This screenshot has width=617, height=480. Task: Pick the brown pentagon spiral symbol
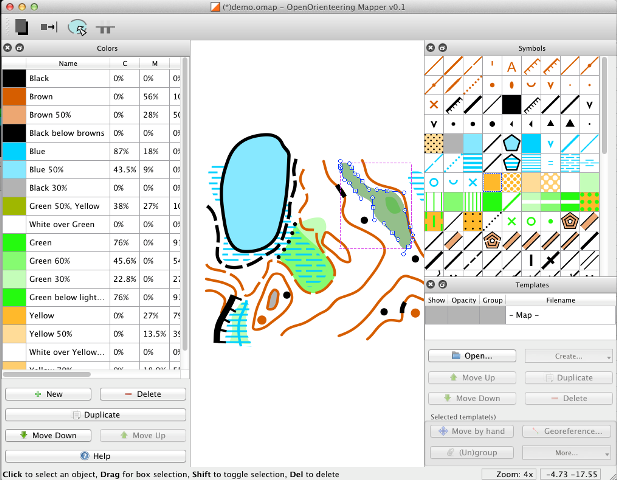[569, 221]
